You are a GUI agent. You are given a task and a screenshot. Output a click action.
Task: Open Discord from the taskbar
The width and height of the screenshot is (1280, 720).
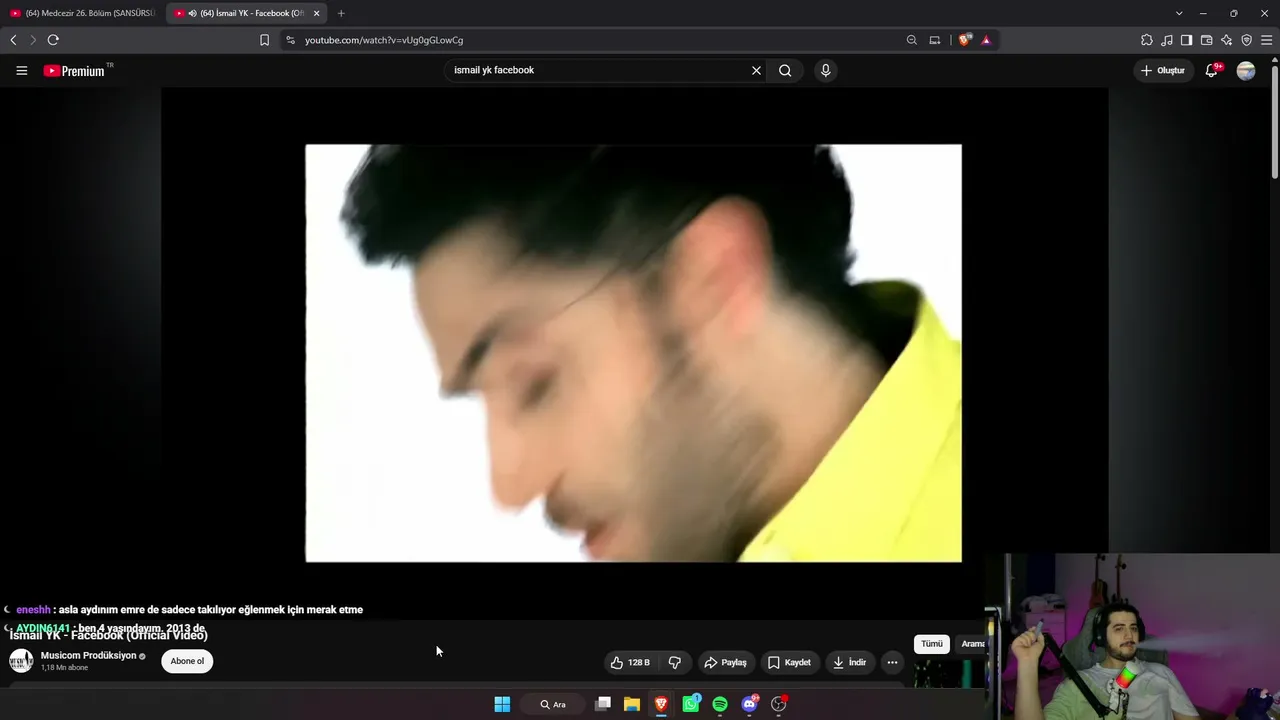pyautogui.click(x=750, y=704)
